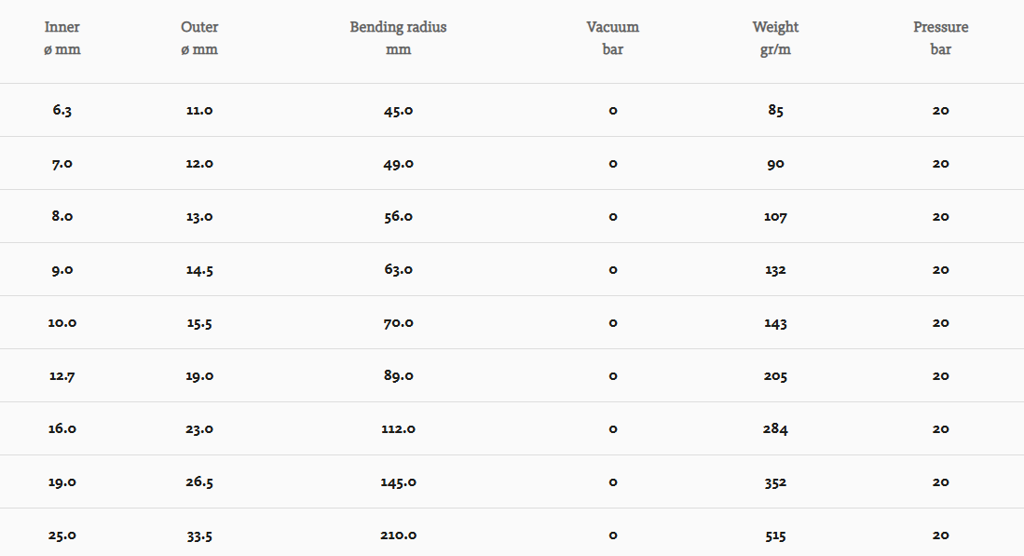The image size is (1024, 556).
Task: Click the Outer ø mm column header
Action: 199,38
